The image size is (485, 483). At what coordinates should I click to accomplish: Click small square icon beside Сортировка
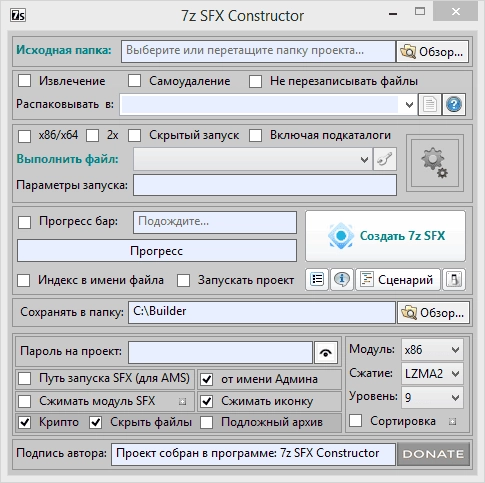tap(452, 422)
